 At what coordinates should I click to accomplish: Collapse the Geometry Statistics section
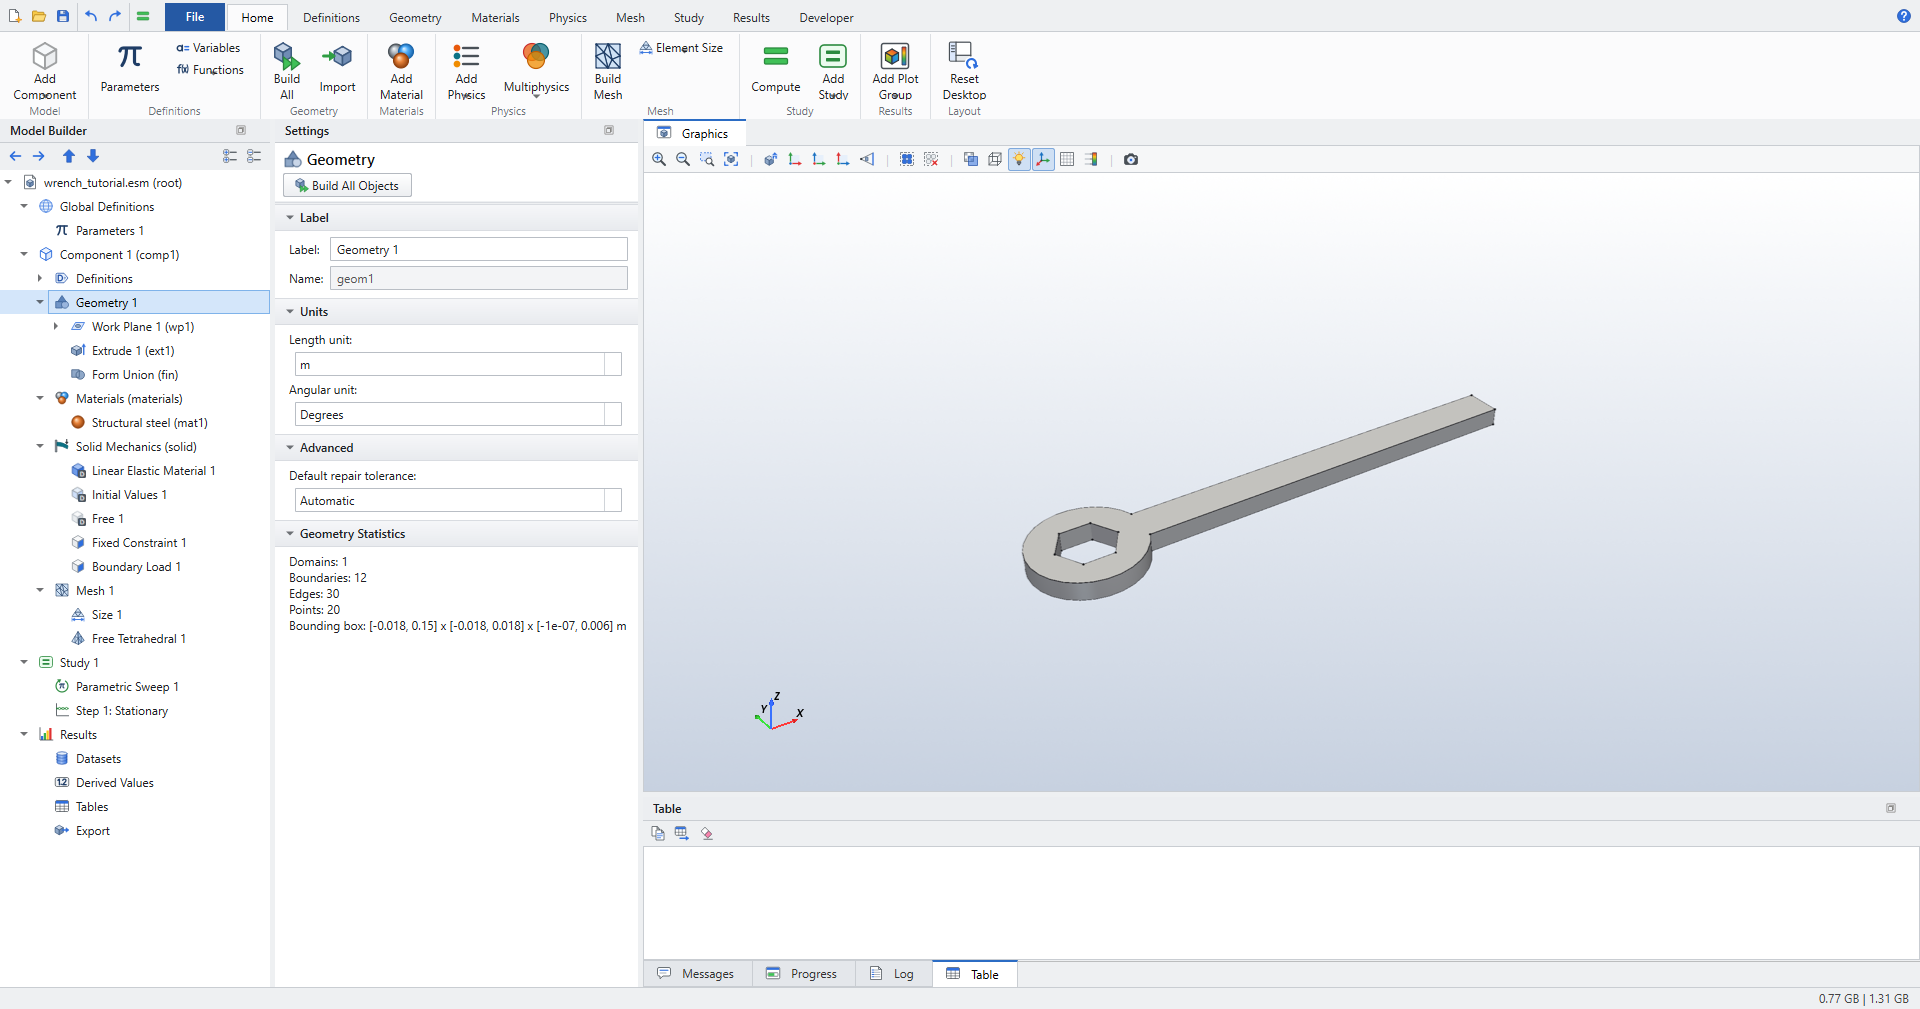click(x=290, y=534)
